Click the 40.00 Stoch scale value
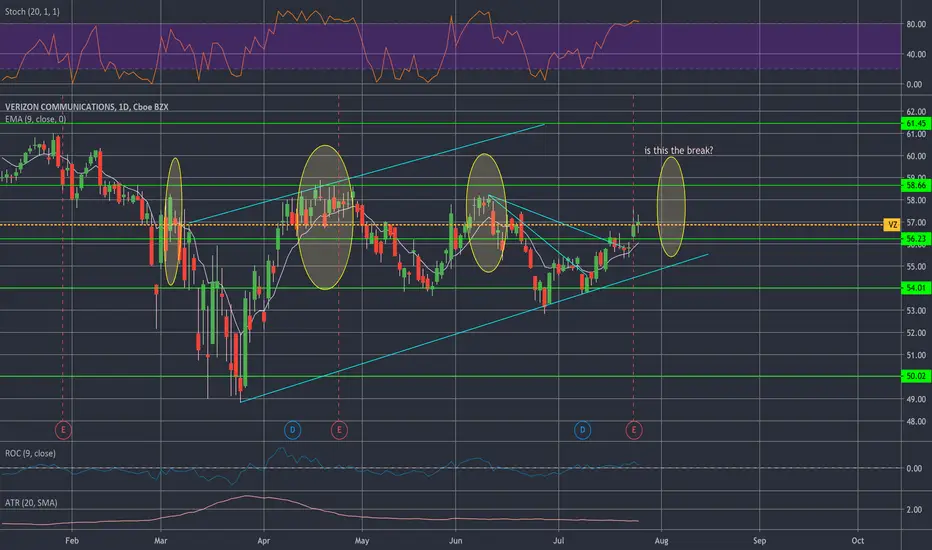 [x=915, y=55]
